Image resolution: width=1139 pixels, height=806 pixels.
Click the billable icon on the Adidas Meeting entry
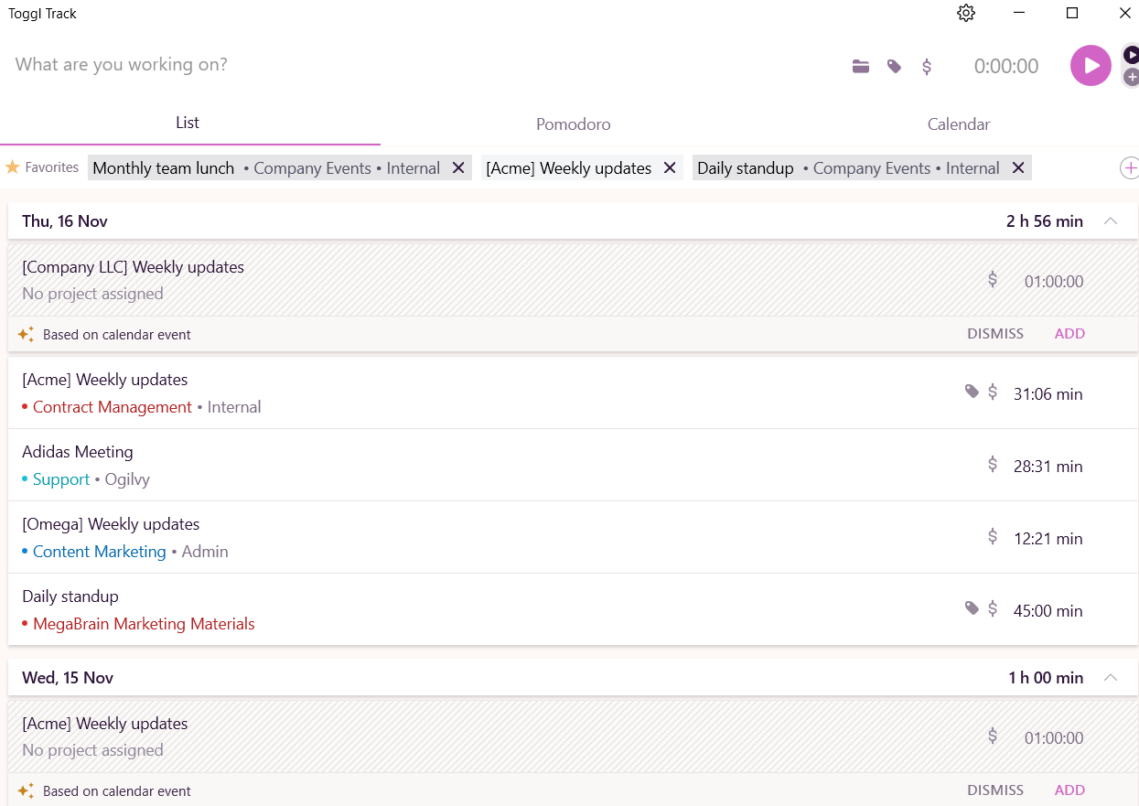(991, 463)
